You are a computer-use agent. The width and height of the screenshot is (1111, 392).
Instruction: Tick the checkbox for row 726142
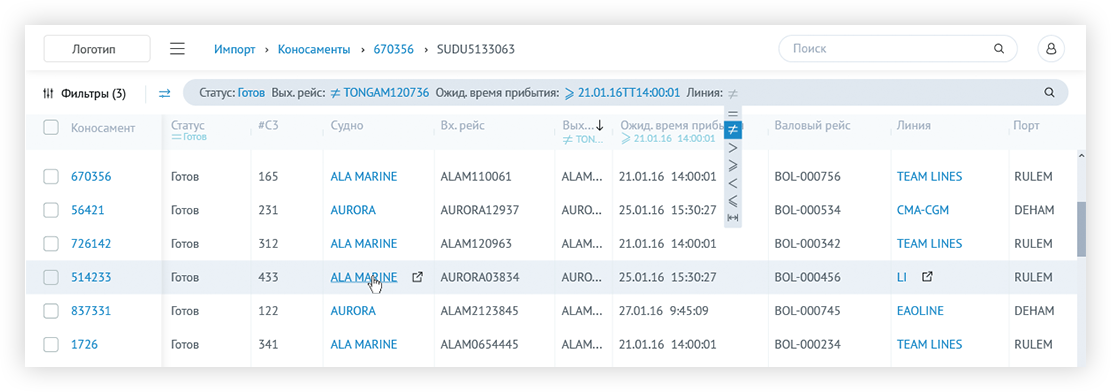coord(51,244)
